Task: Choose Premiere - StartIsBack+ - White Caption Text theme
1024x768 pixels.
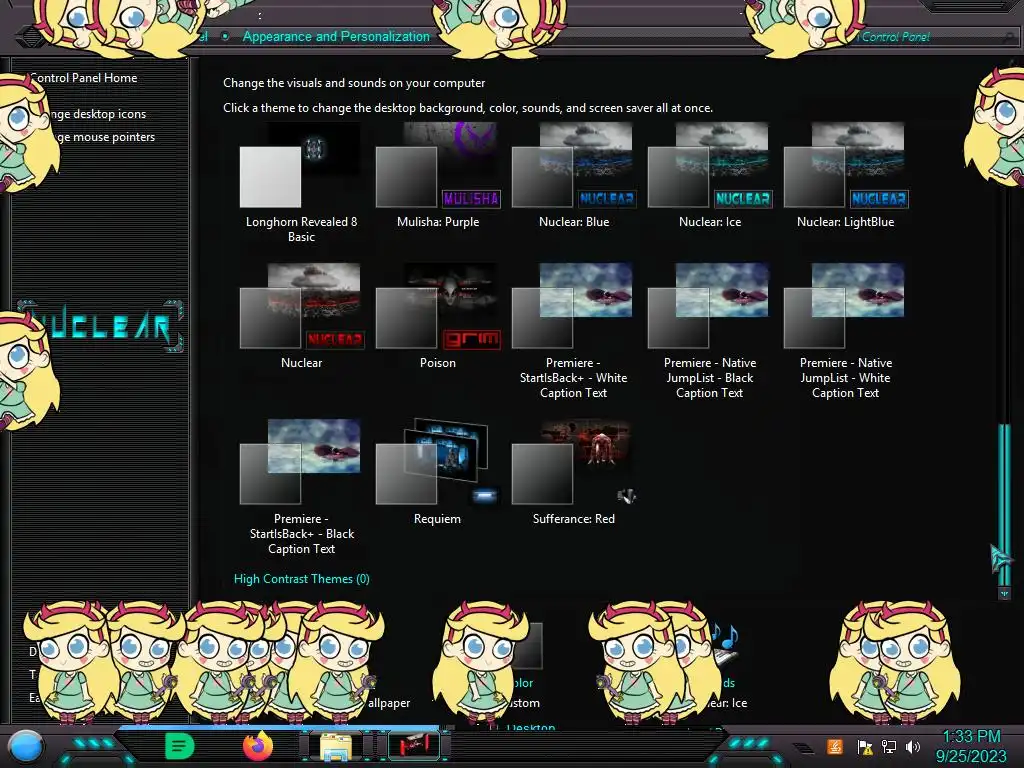Action: (x=573, y=331)
